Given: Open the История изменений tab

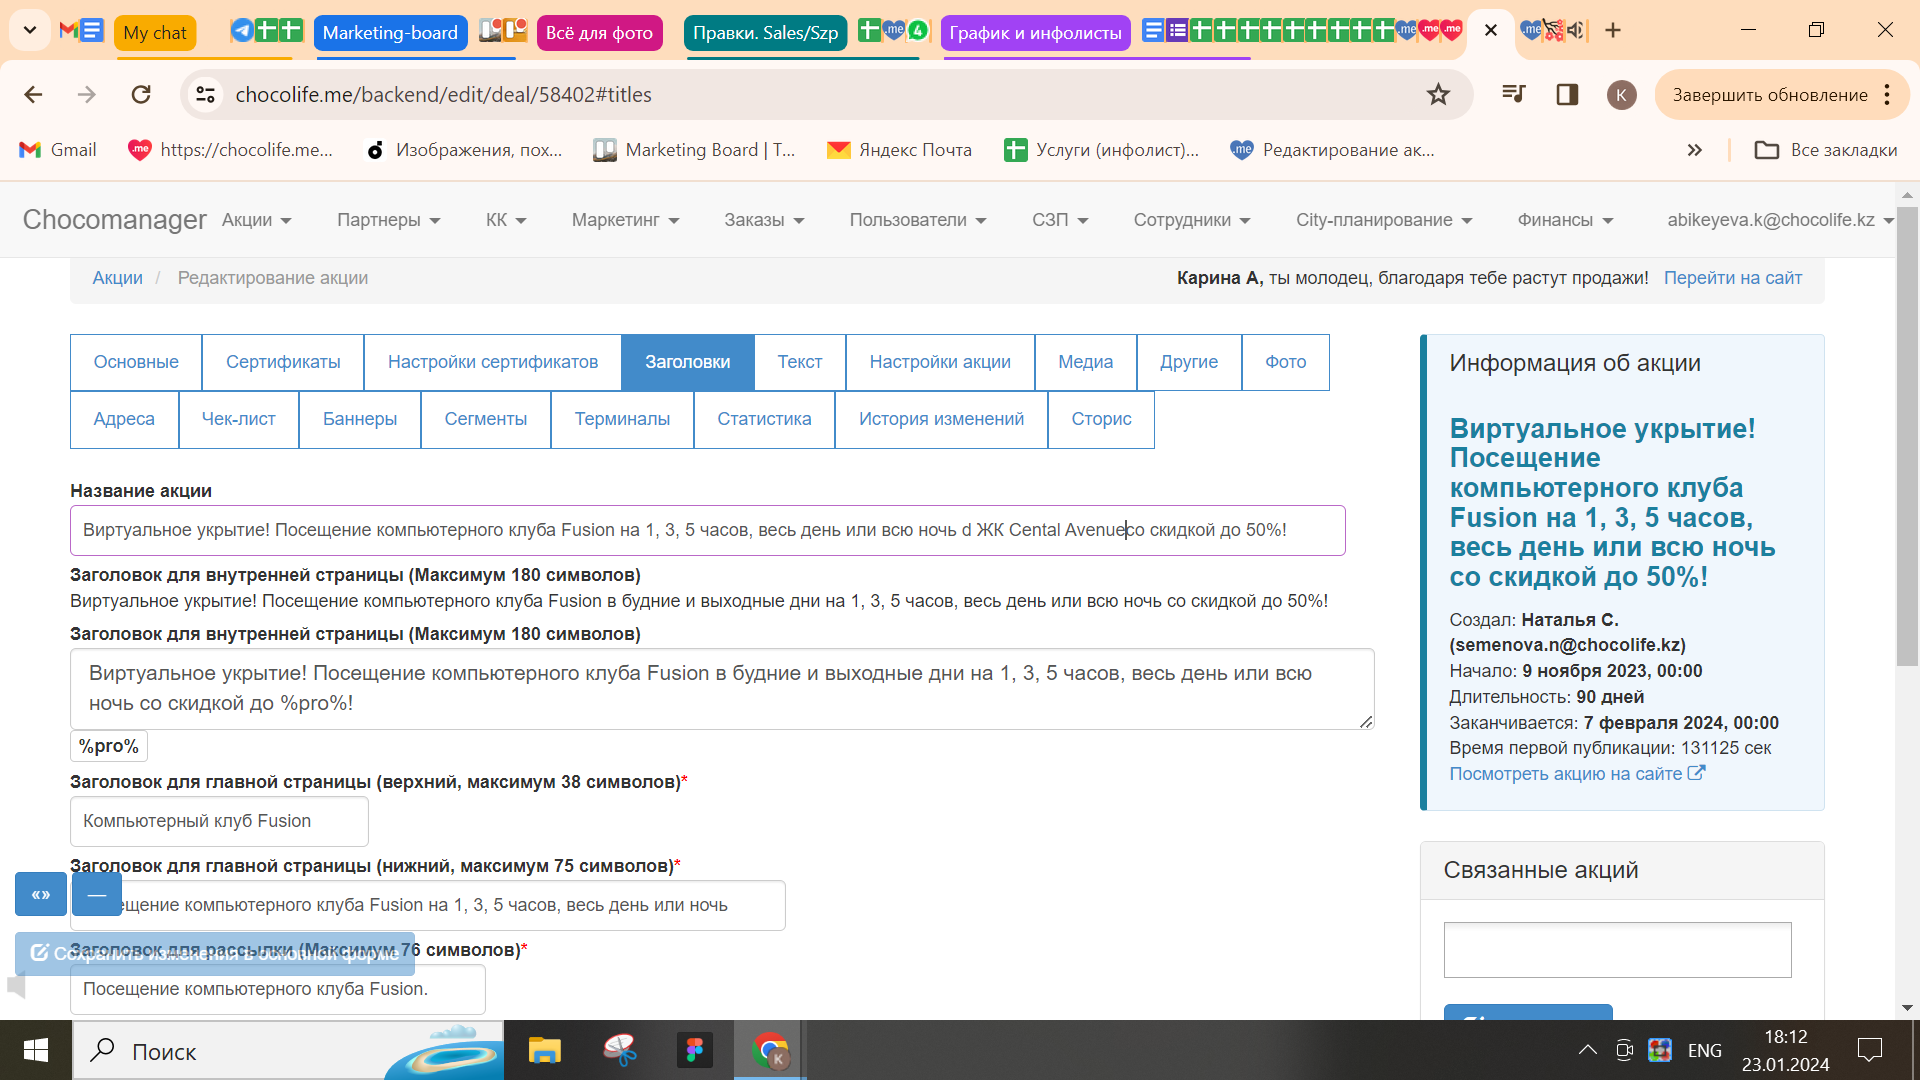Looking at the screenshot, I should pos(941,419).
